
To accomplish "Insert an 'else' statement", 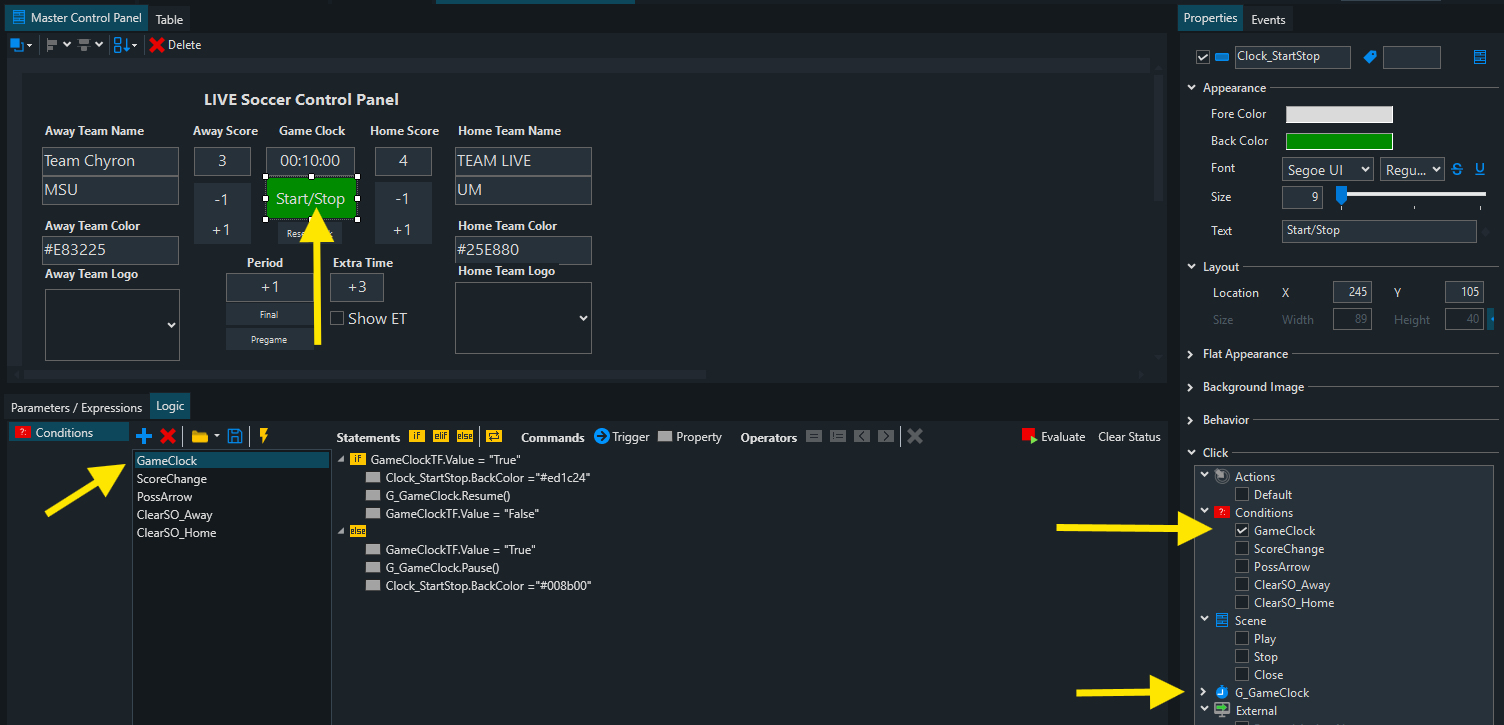I will (465, 437).
